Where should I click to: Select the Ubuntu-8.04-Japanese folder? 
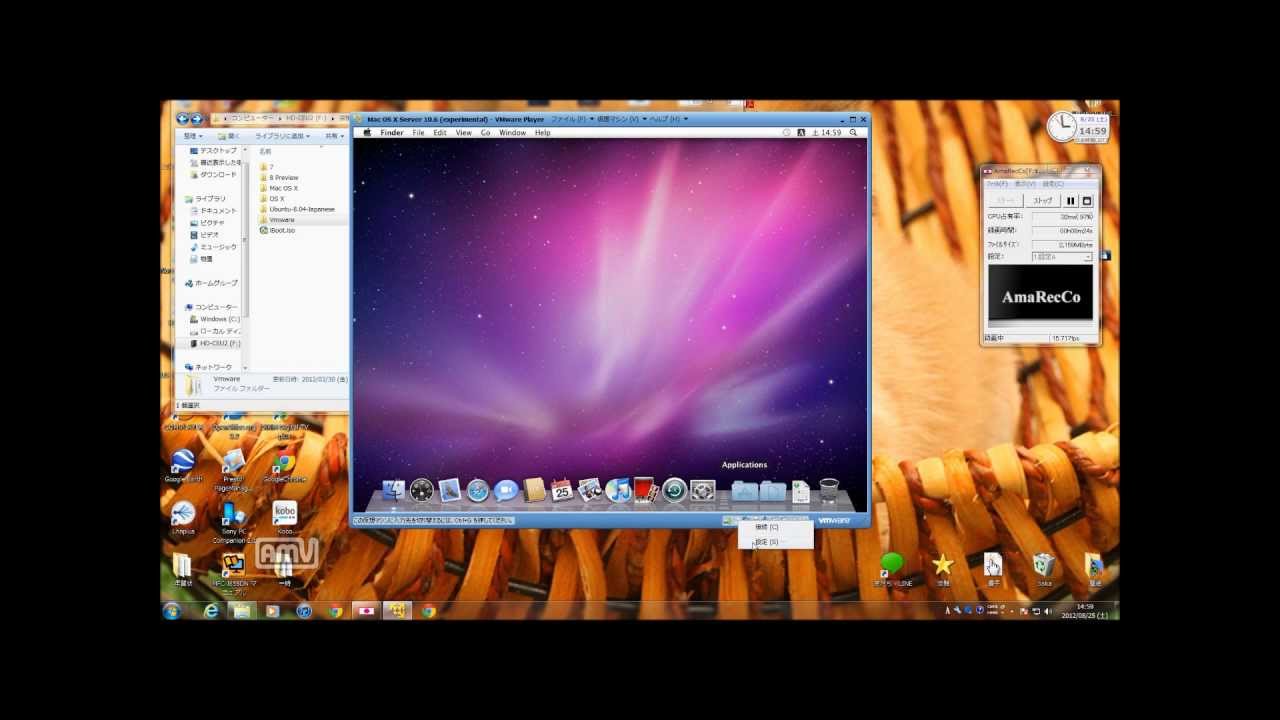coord(297,209)
